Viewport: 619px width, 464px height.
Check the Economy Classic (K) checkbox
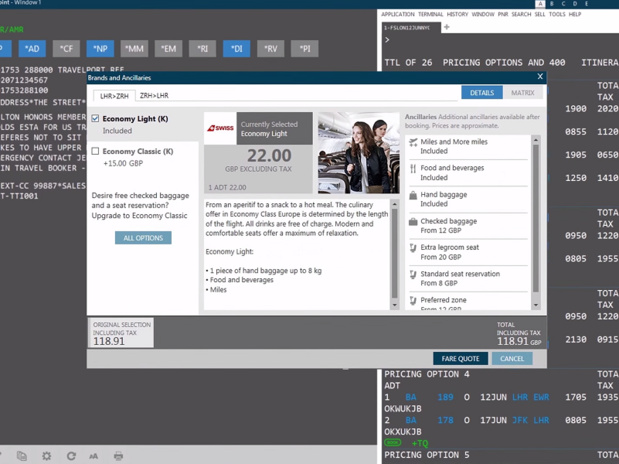96,152
